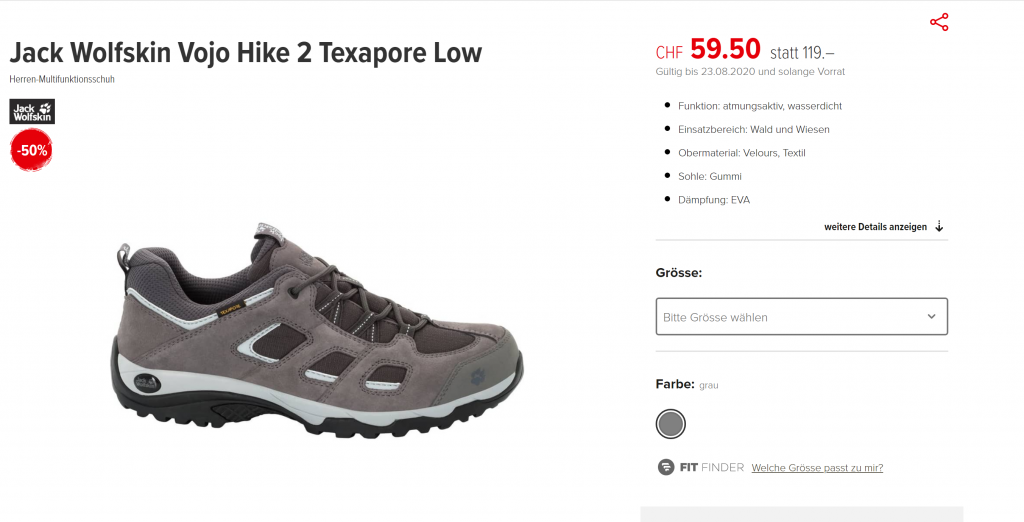Click the Einsatzbereich: Wald und Wiesen bullet

tap(753, 129)
